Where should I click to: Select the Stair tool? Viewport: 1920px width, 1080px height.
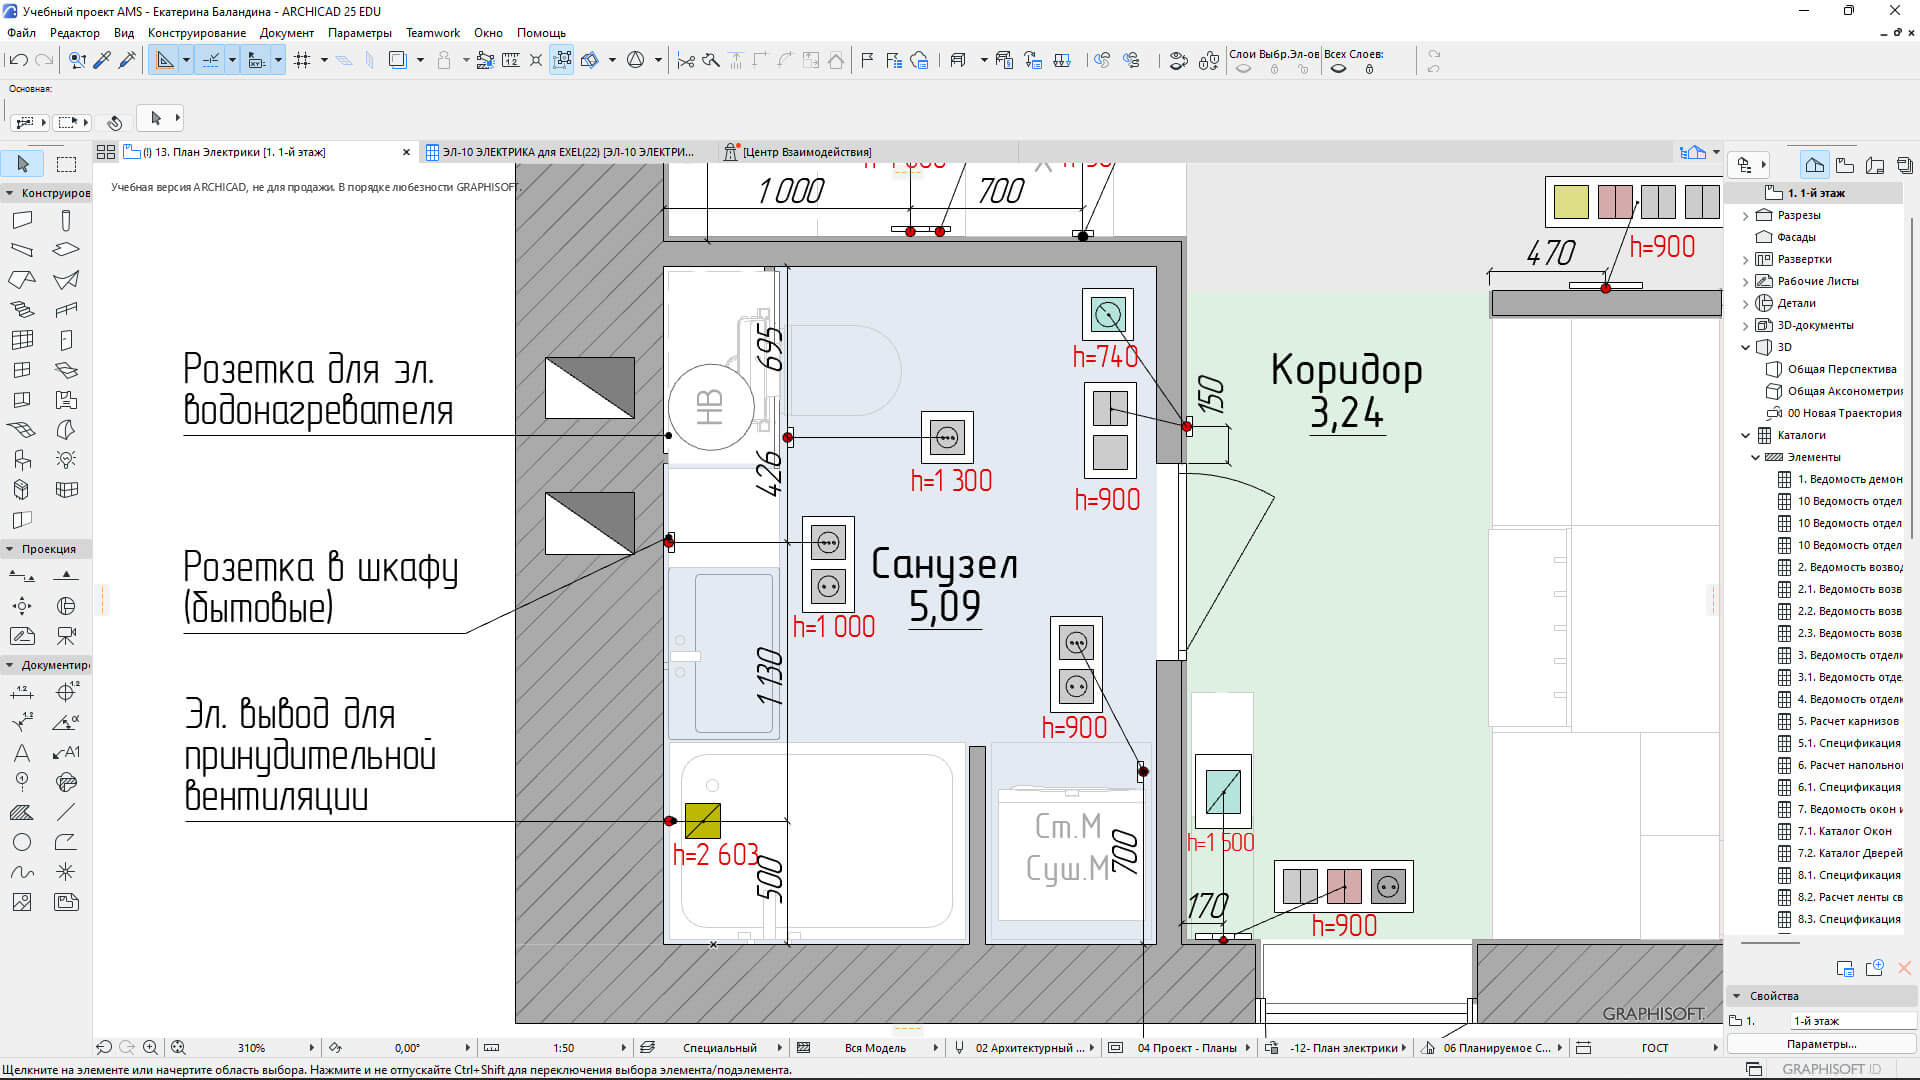22,310
